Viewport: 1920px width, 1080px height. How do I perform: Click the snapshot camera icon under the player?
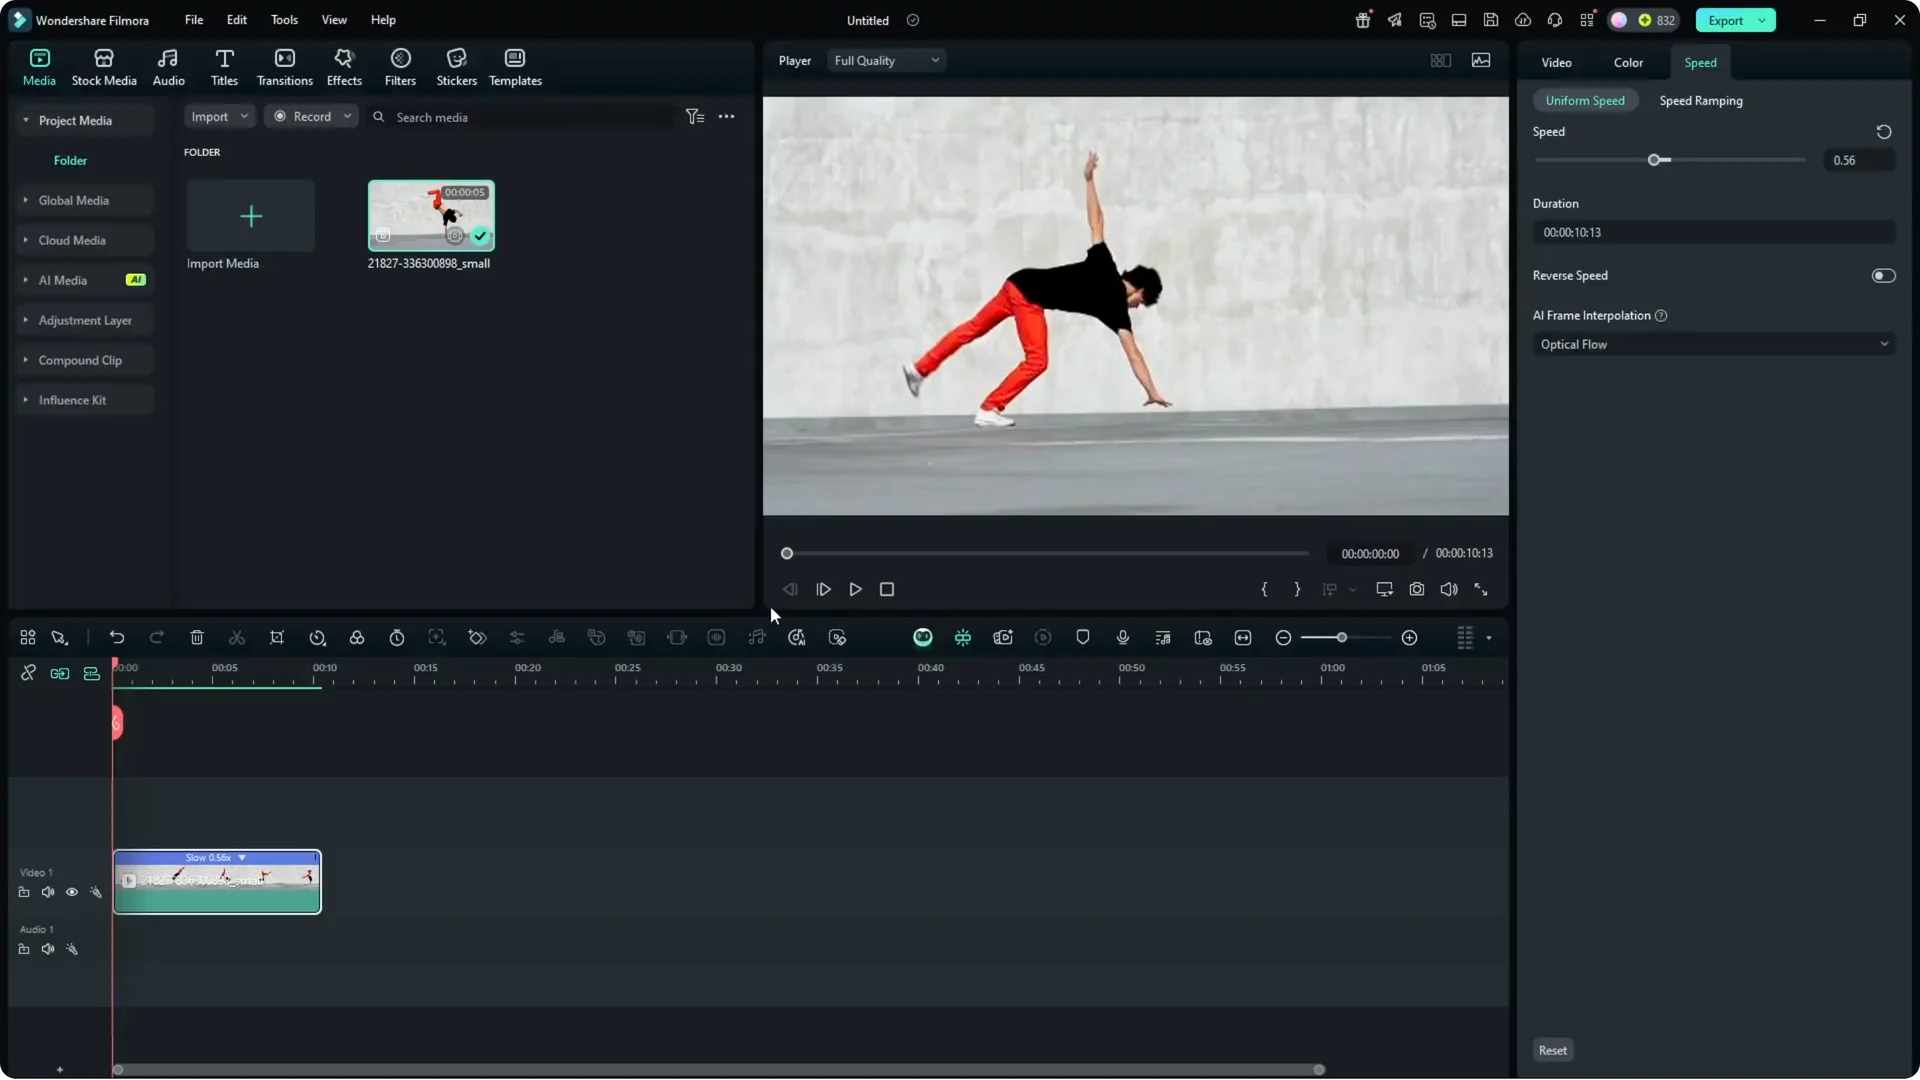click(x=1417, y=589)
